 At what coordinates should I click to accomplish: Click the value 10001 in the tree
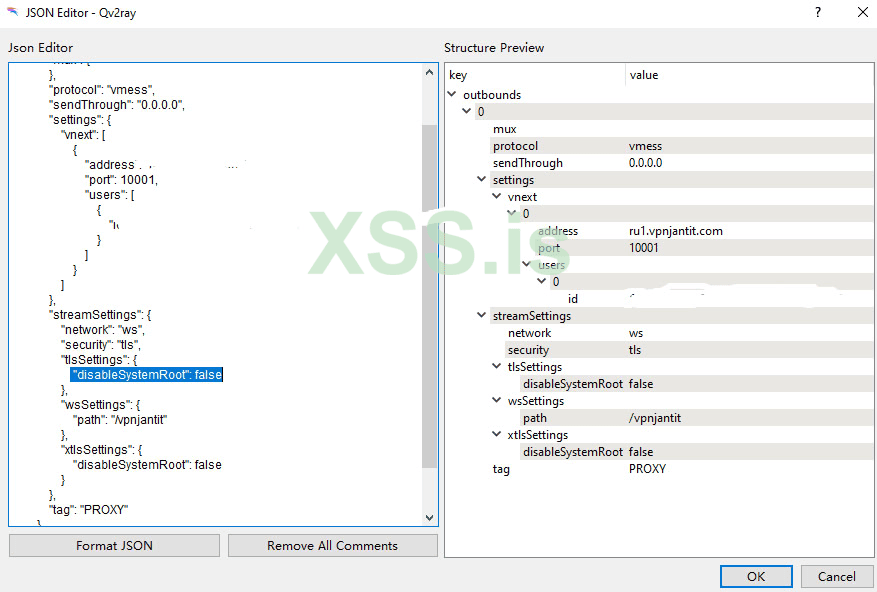[x=643, y=247]
